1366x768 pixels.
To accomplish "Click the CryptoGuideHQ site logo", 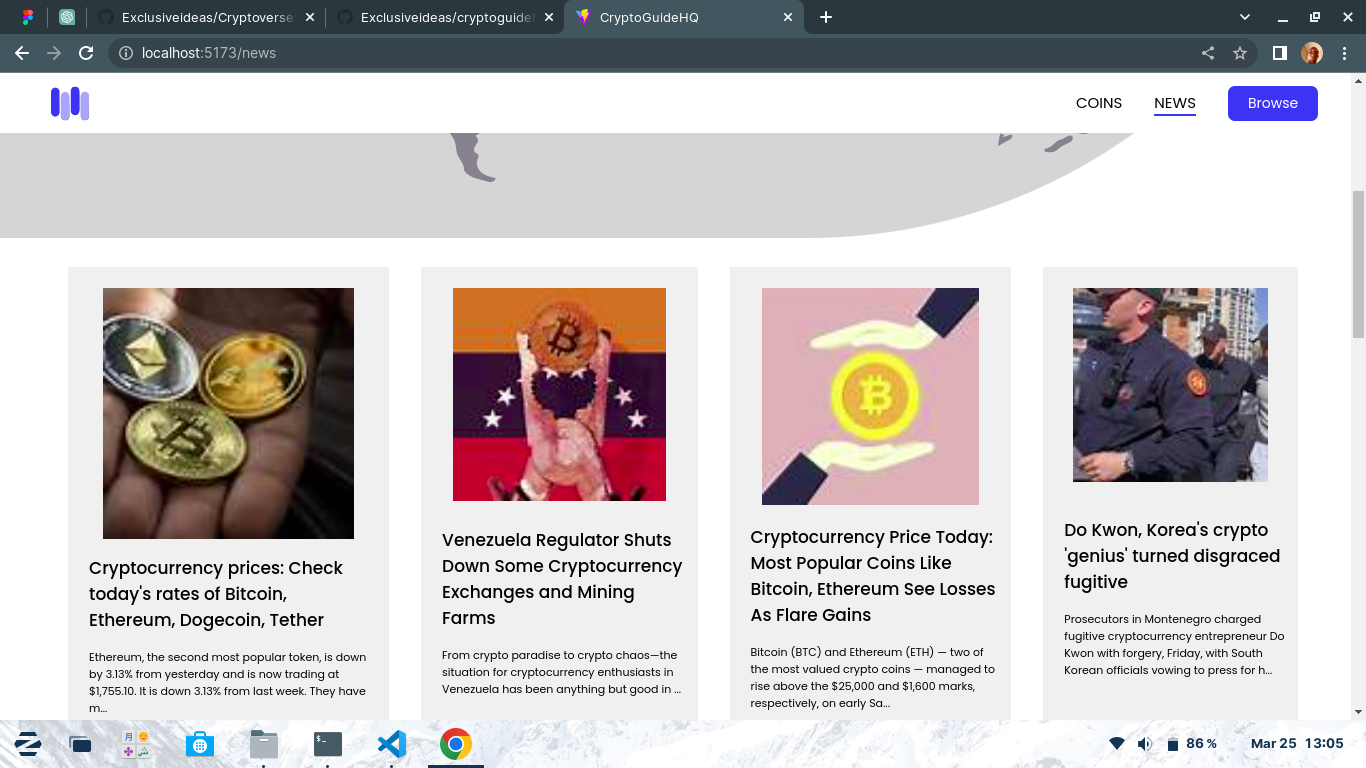I will pos(70,102).
